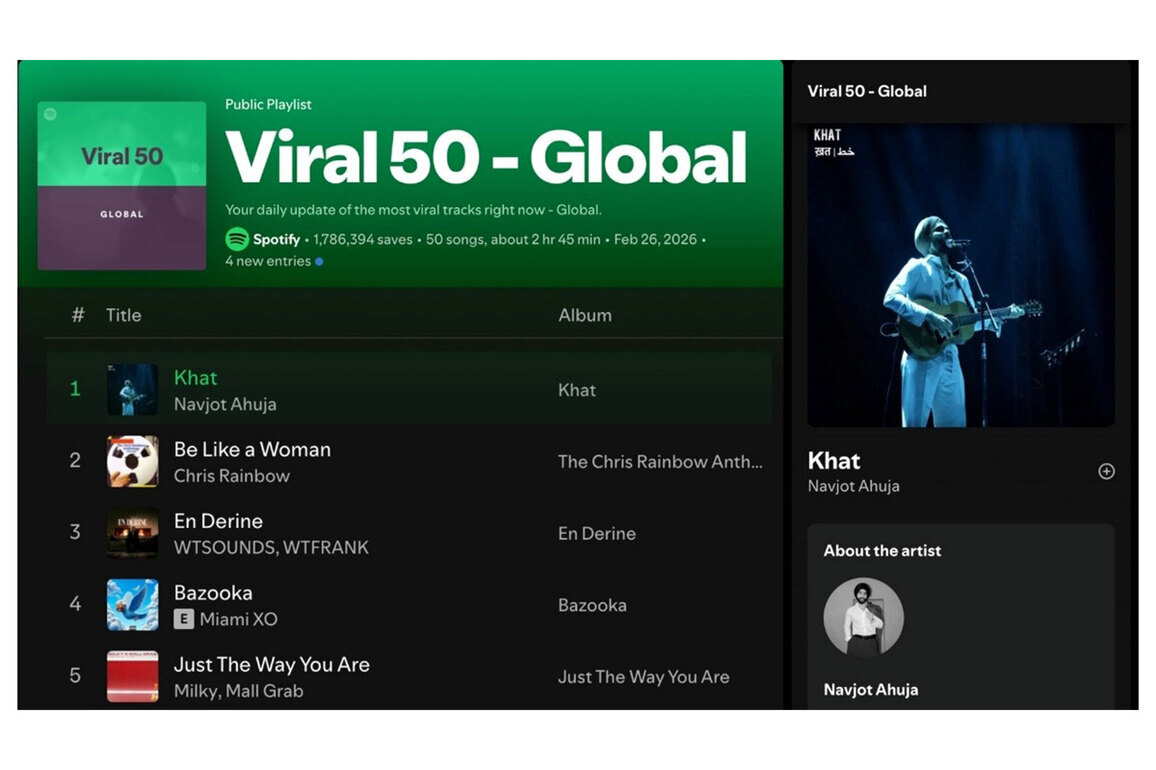Click the explicit E badge on Bazooka
Image resolution: width=1156 pixels, height=770 pixels.
pyautogui.click(x=184, y=619)
